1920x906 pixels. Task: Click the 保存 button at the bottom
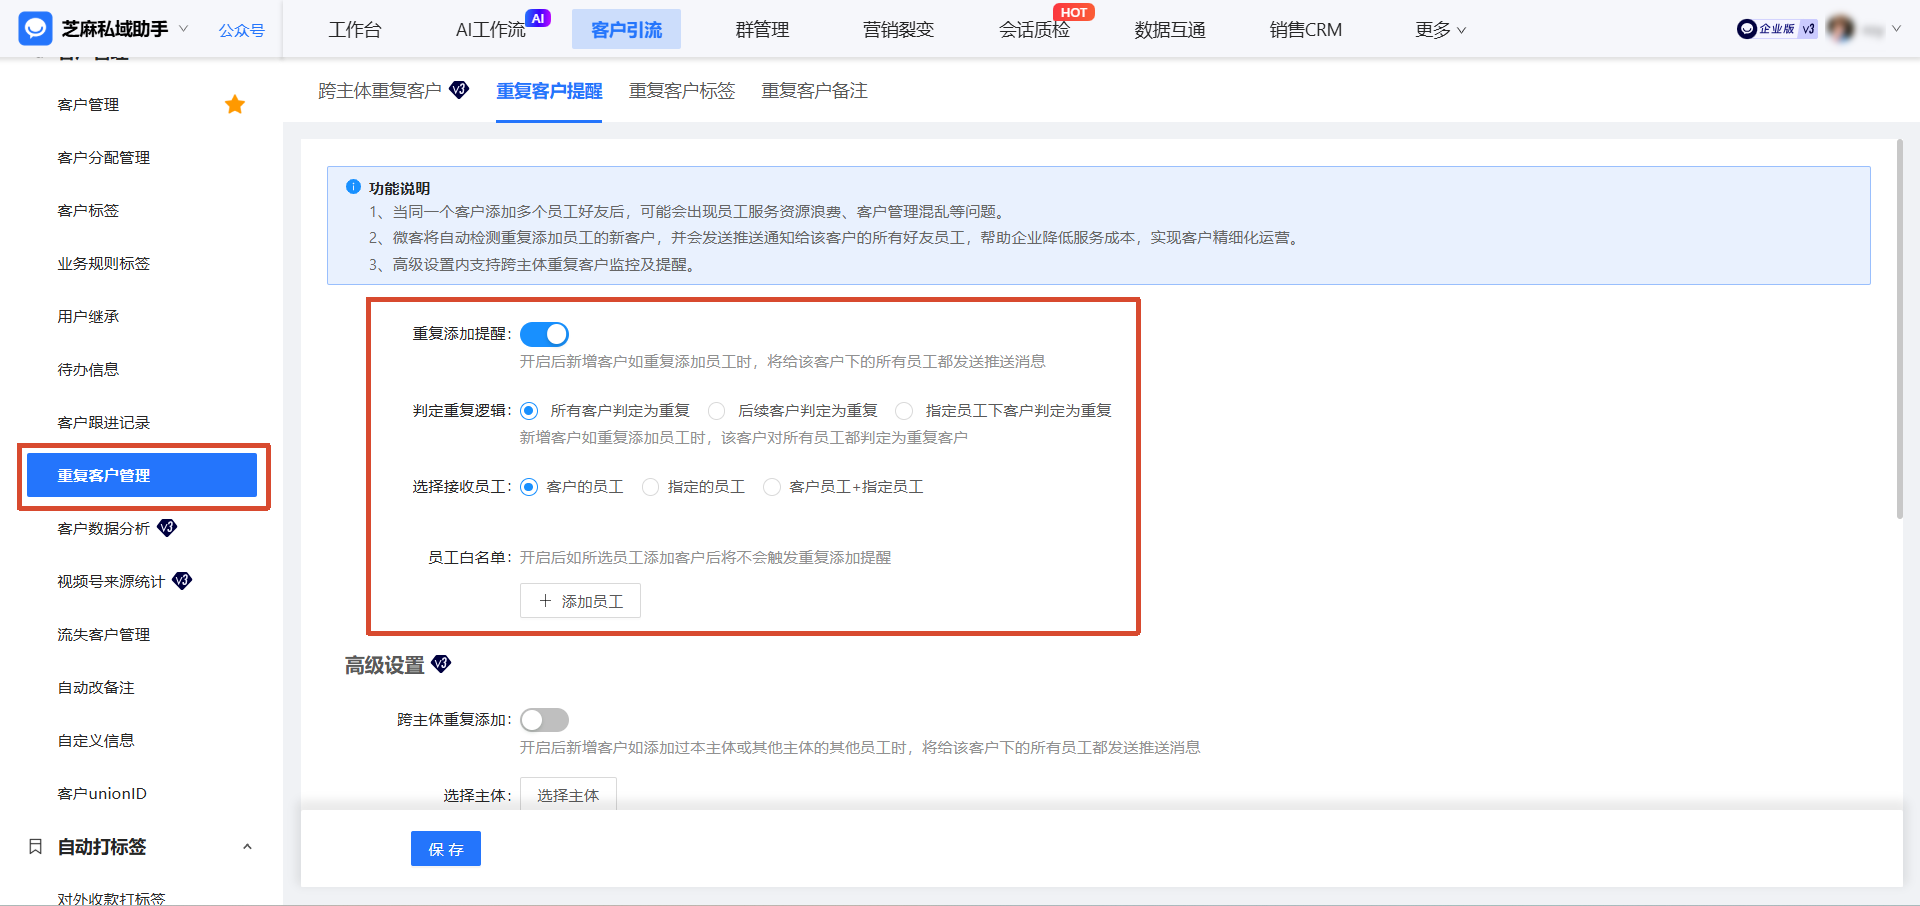[445, 848]
